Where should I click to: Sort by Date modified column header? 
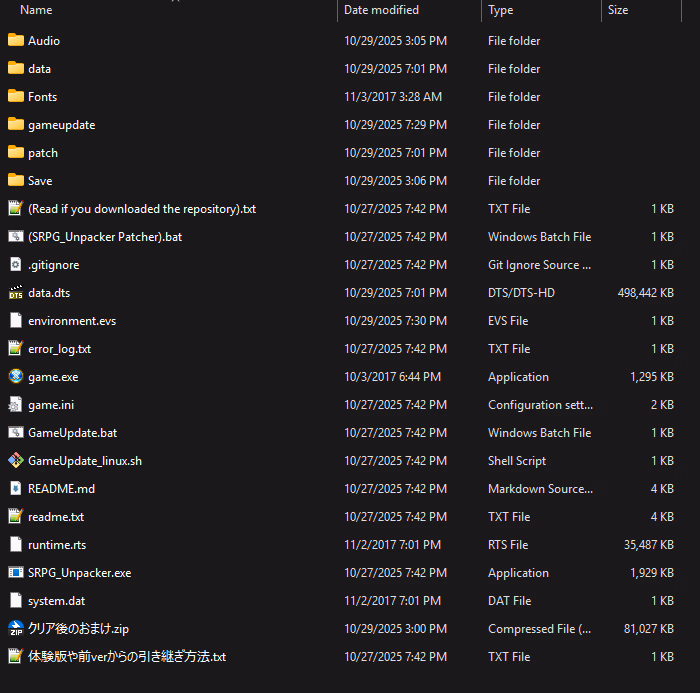(x=381, y=10)
